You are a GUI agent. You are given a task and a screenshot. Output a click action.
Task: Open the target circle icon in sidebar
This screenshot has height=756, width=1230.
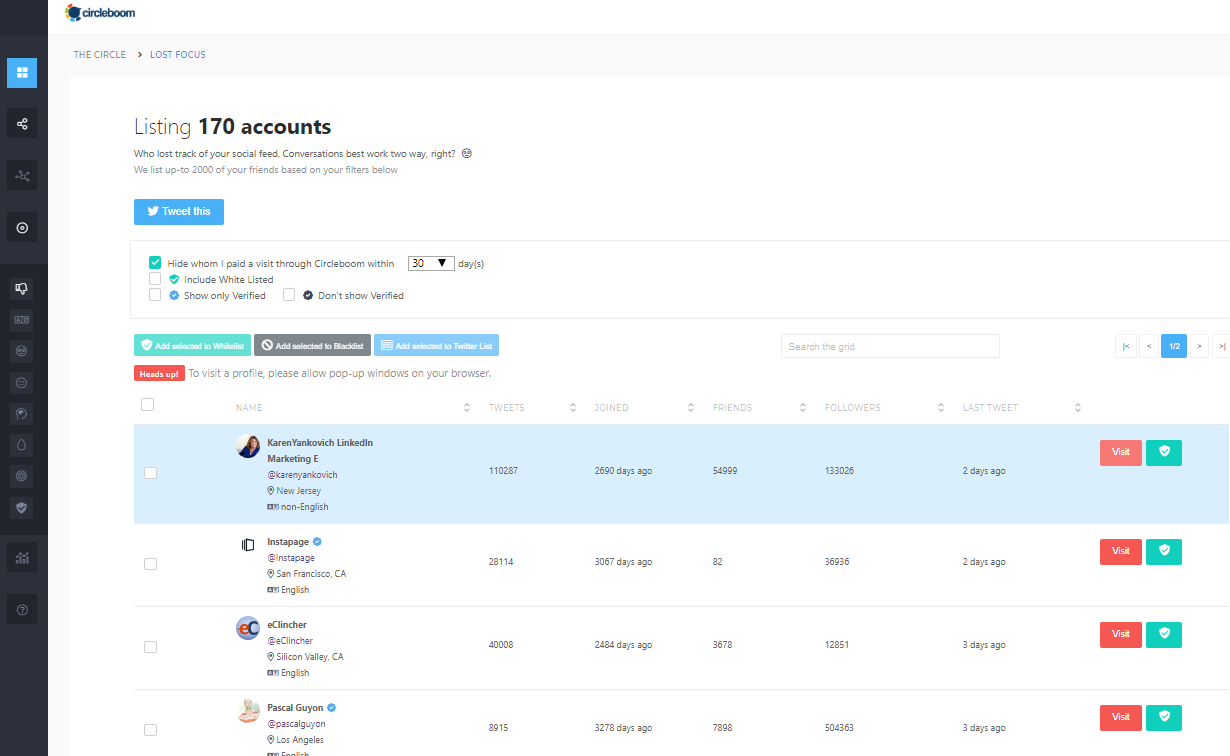click(x=22, y=228)
